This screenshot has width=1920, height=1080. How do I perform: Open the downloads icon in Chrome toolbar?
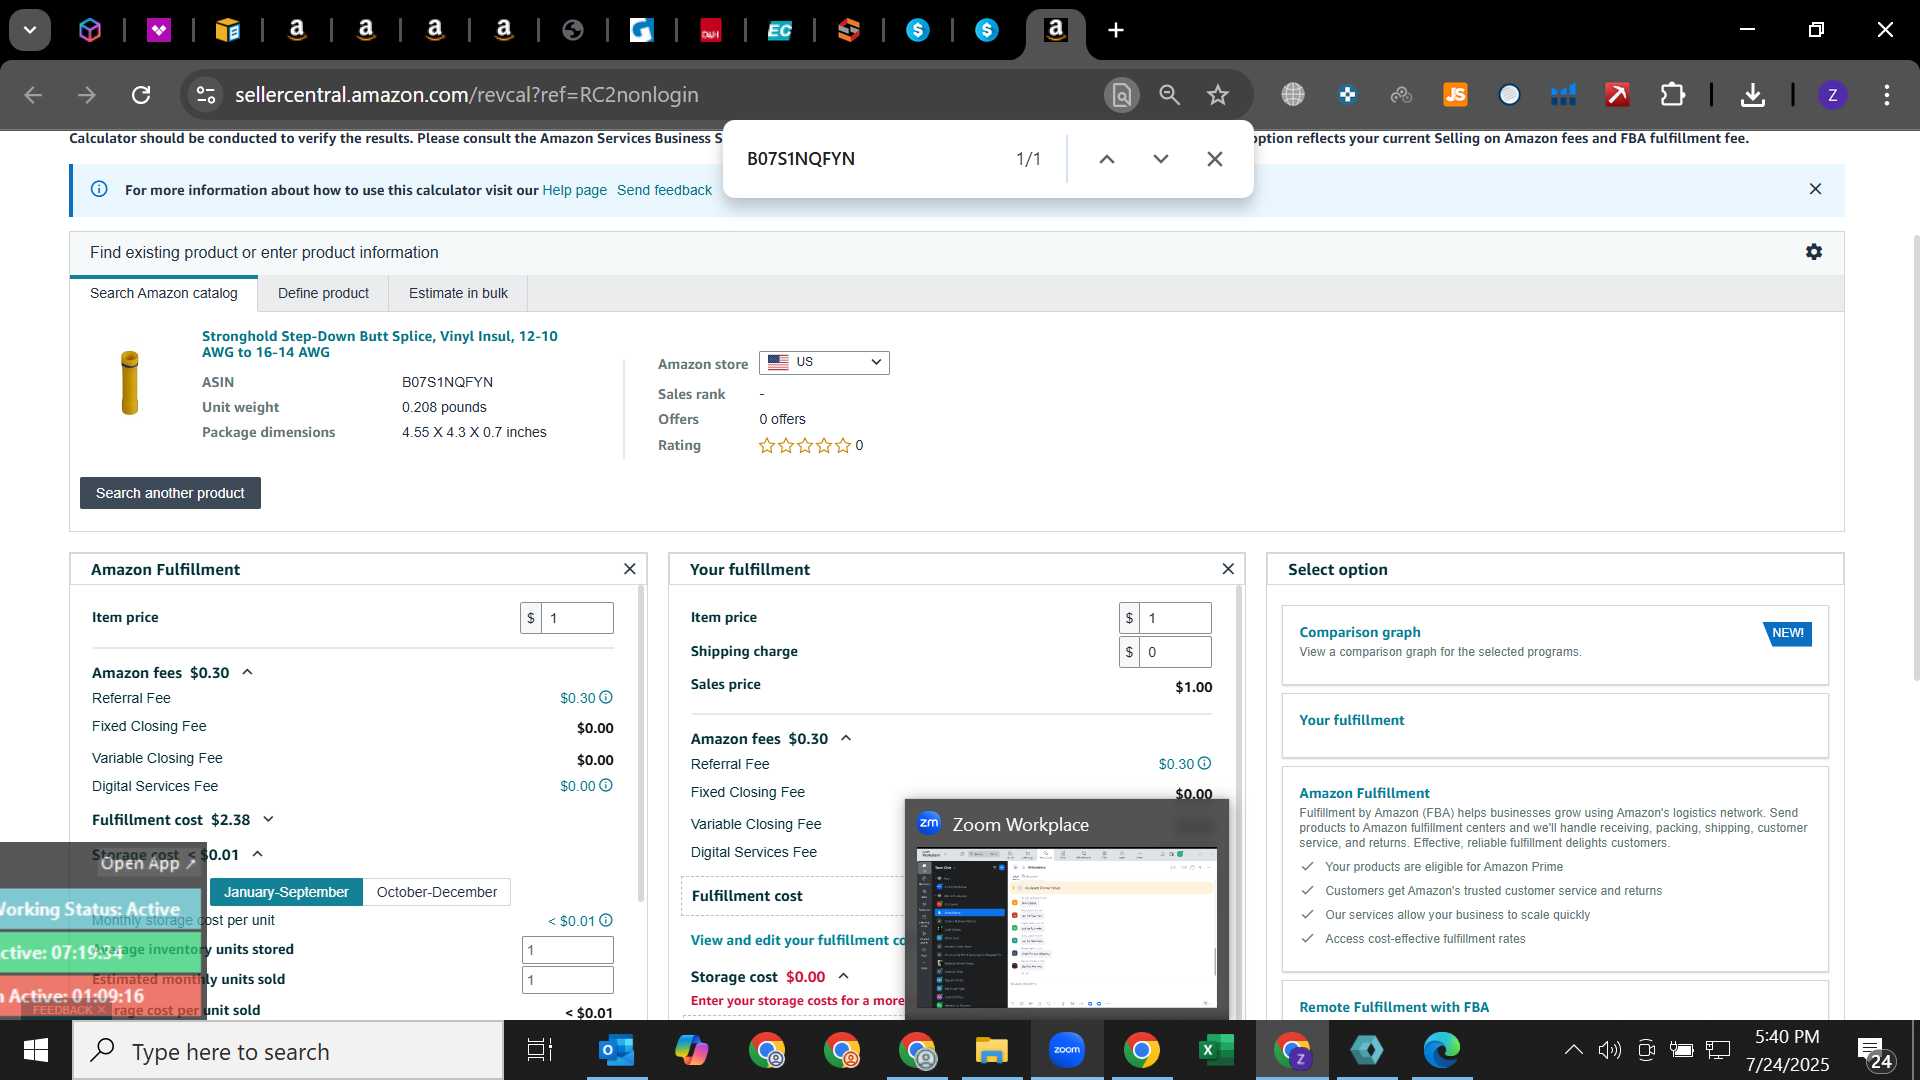point(1752,95)
